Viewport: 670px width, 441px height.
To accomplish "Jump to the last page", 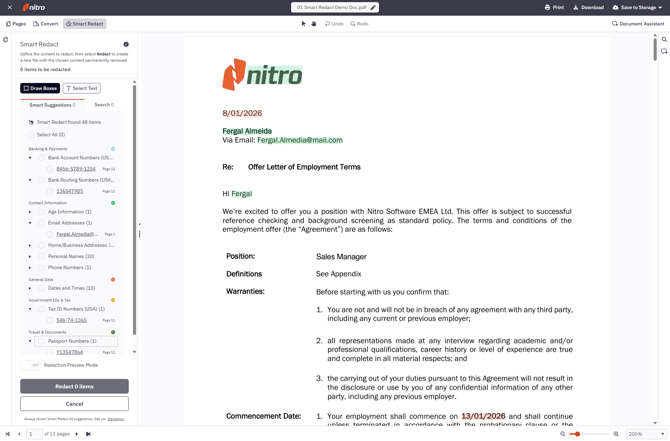I will (88, 434).
